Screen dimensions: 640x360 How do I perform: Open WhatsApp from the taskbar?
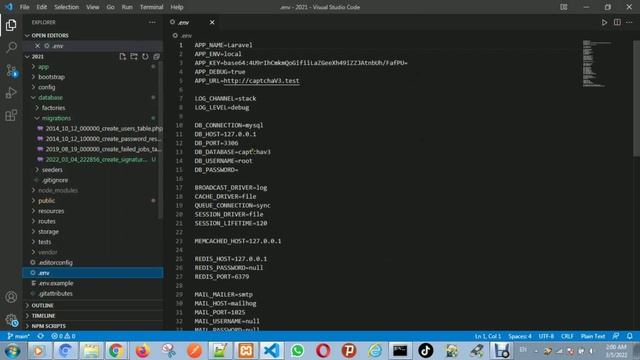pyautogui.click(x=298, y=351)
